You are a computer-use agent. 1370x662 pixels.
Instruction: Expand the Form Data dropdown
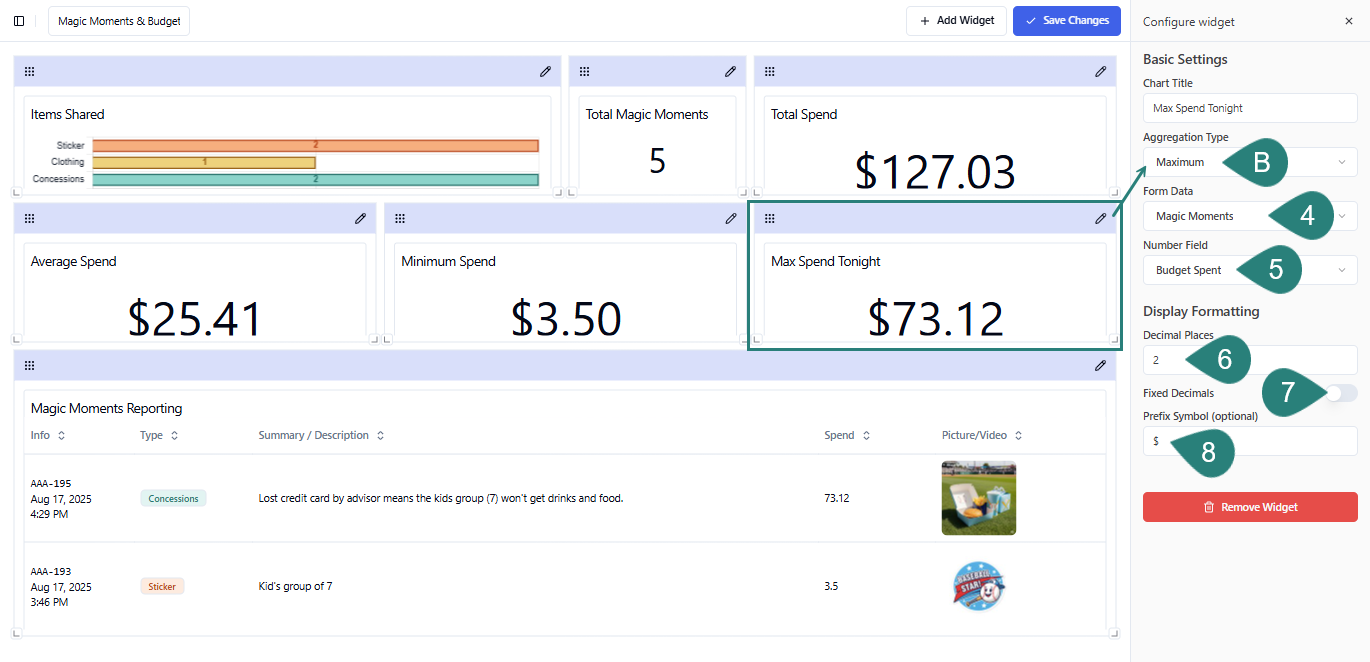1342,216
